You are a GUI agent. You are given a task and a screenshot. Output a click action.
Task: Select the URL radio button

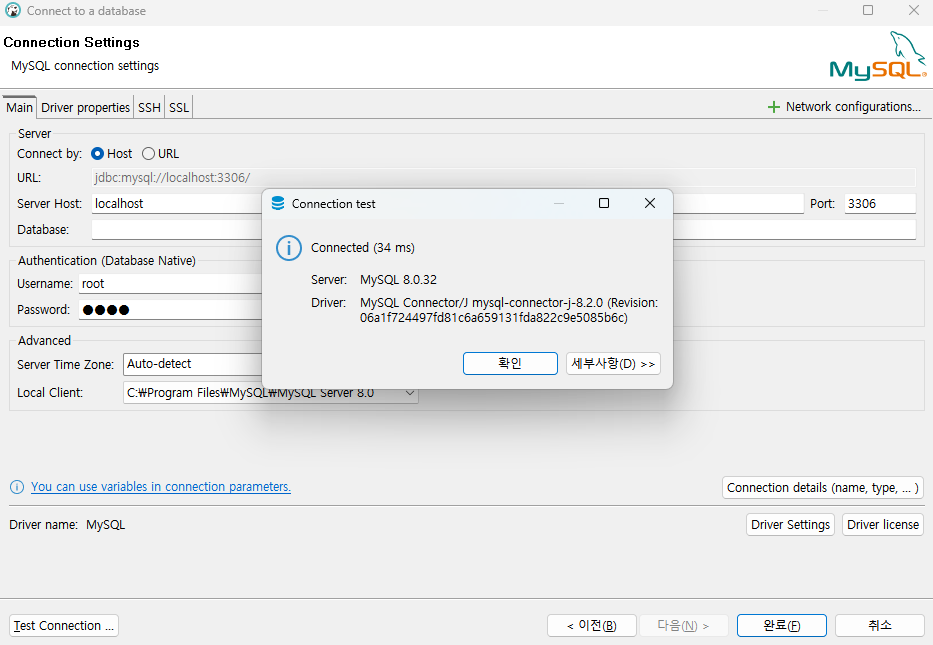[148, 154]
